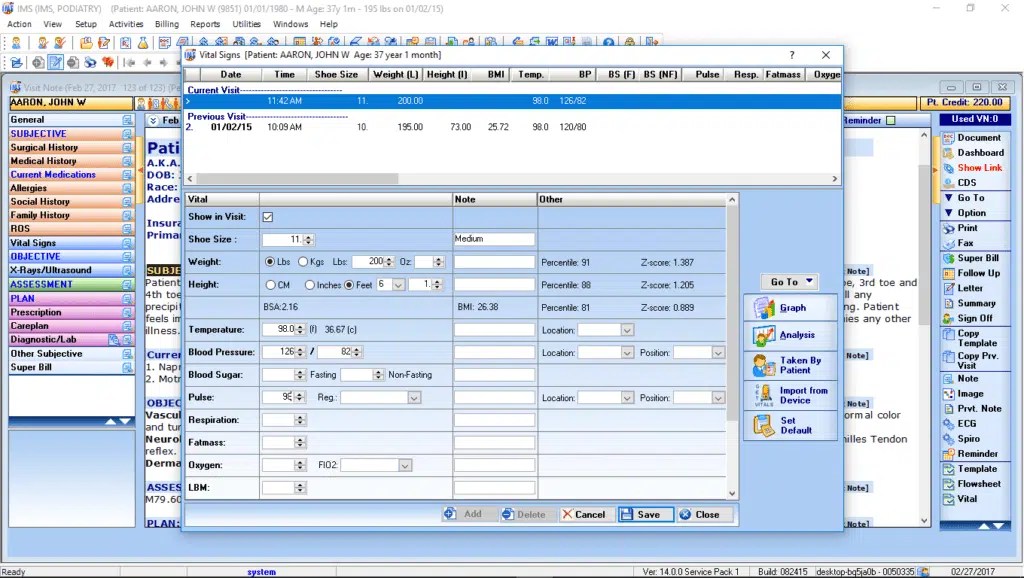This screenshot has width=1024, height=578.
Task: Open the Utilities menu
Action: coord(246,24)
